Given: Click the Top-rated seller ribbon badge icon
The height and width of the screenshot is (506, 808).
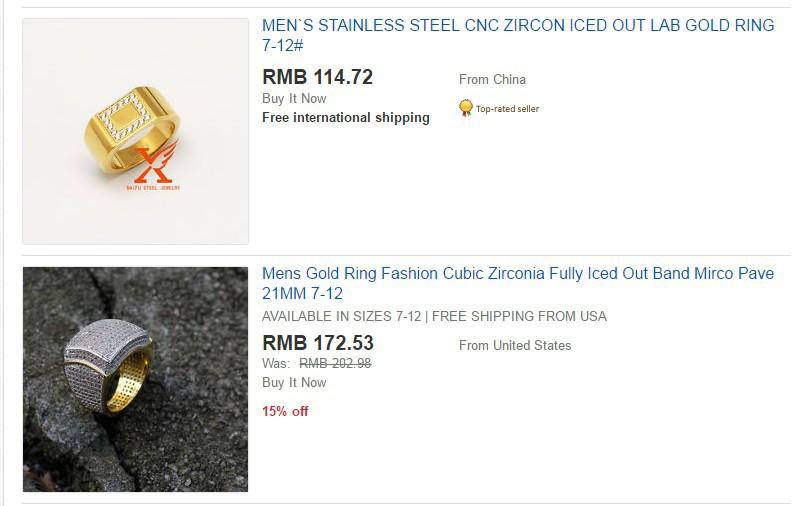Looking at the screenshot, I should [465, 108].
